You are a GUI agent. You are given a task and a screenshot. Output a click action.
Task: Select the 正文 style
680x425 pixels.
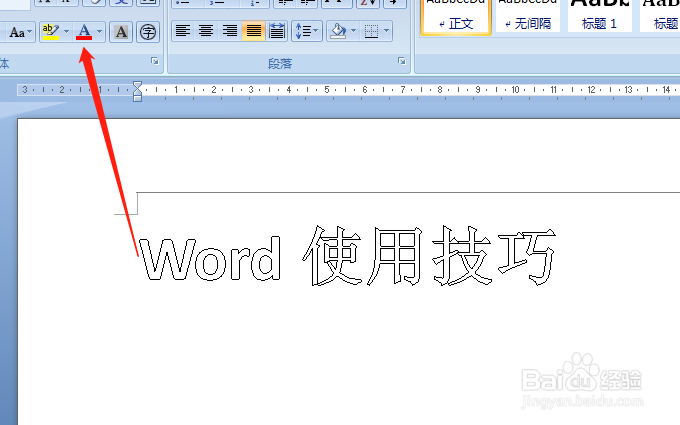(455, 16)
